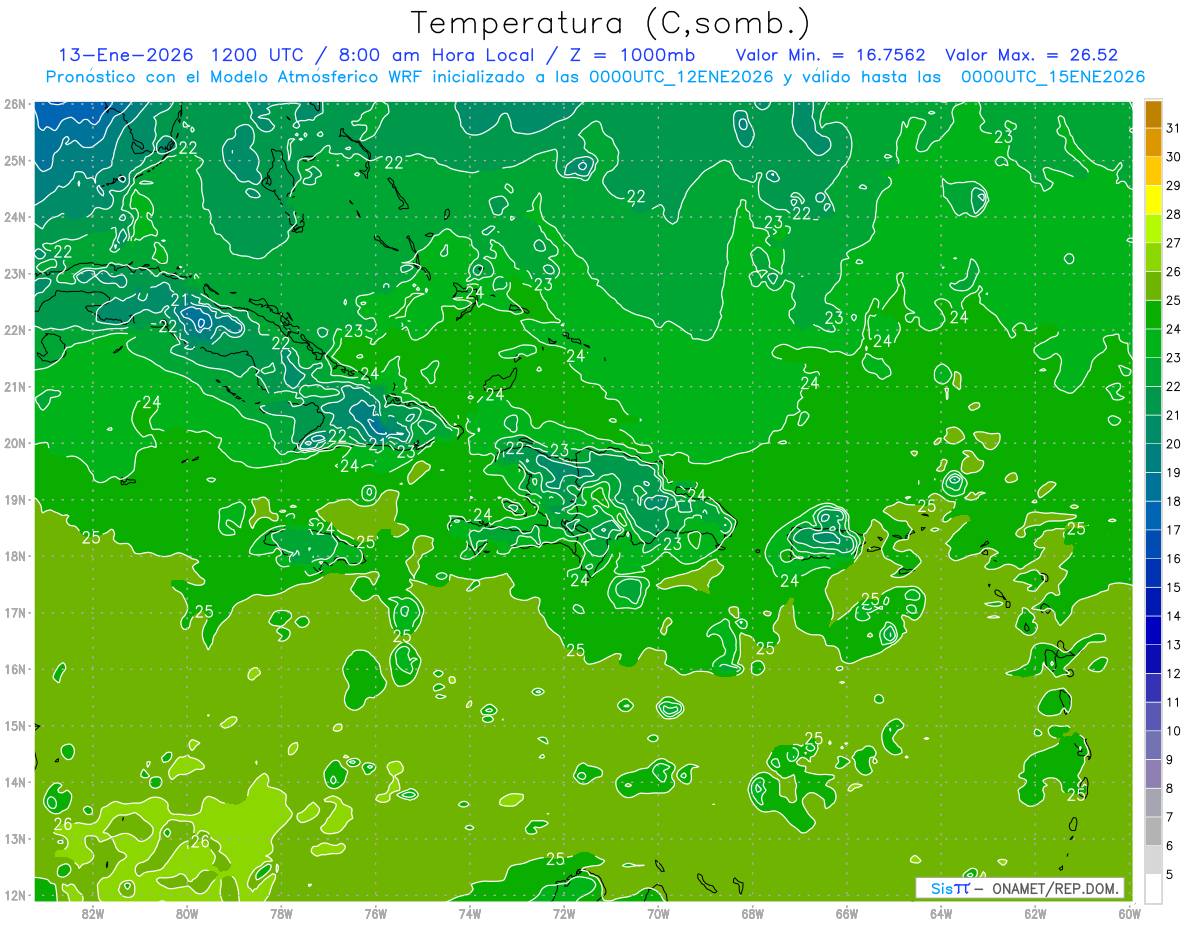
Task: Click the "Valor Max. = 26.52" value
Action: [x=1032, y=55]
